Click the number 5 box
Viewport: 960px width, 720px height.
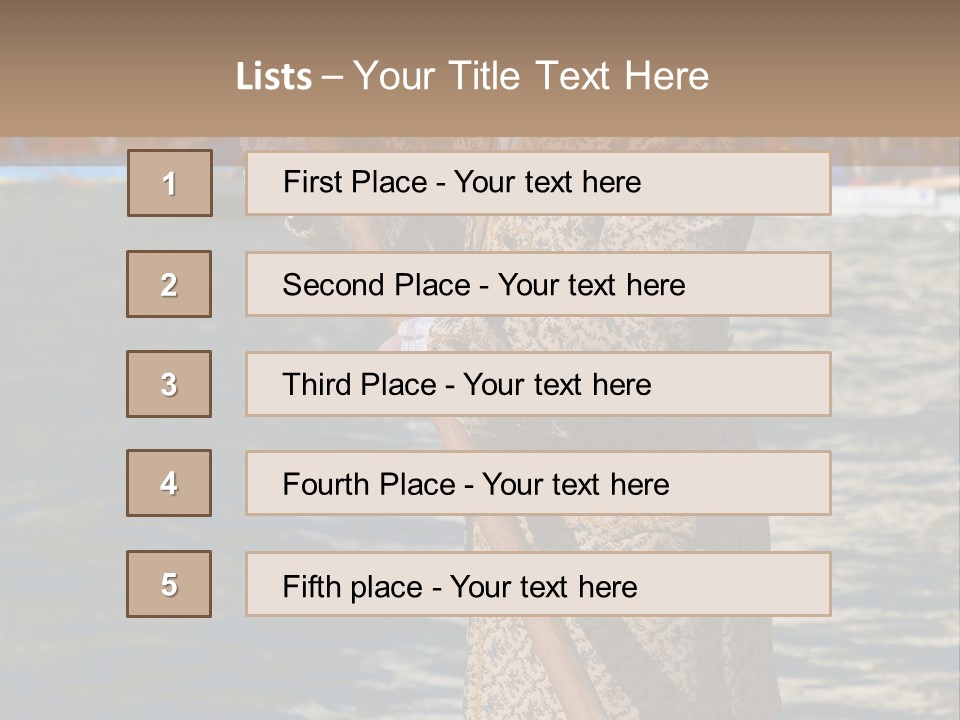pos(169,584)
